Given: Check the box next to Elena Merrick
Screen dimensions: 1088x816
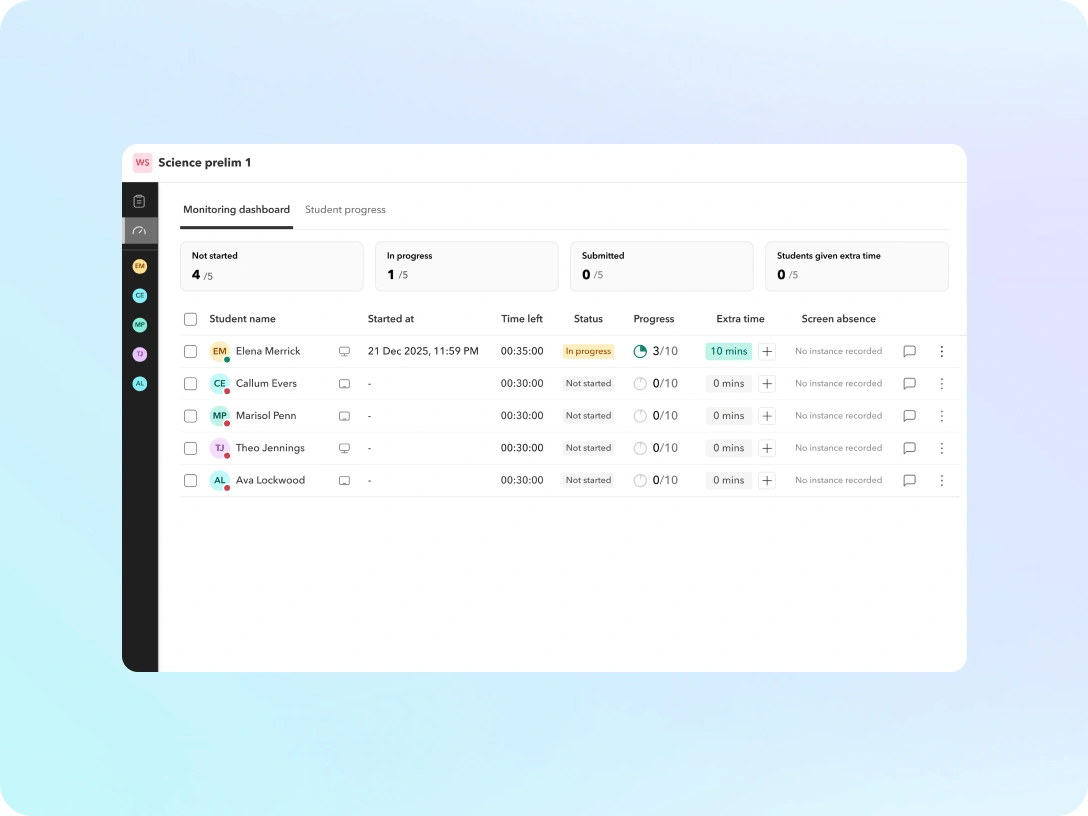Looking at the screenshot, I should point(190,352).
